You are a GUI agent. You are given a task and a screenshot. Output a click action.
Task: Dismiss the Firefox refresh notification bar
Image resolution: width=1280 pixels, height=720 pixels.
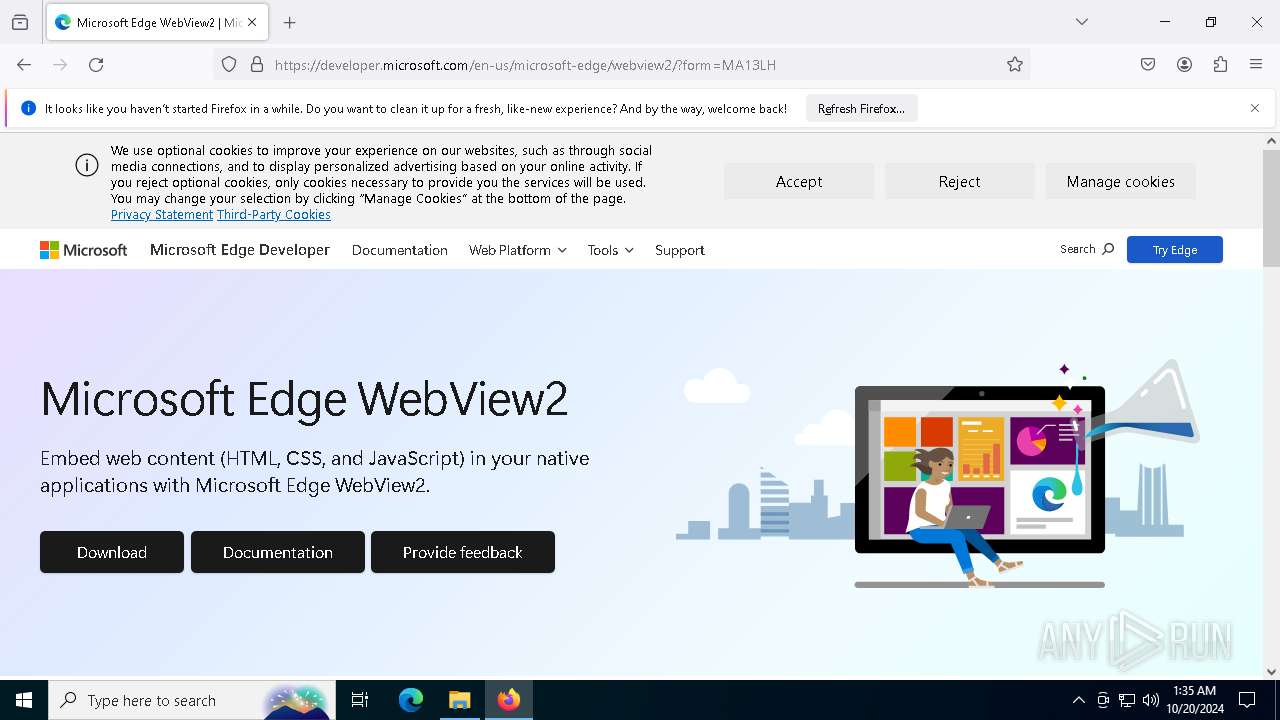(x=1255, y=108)
